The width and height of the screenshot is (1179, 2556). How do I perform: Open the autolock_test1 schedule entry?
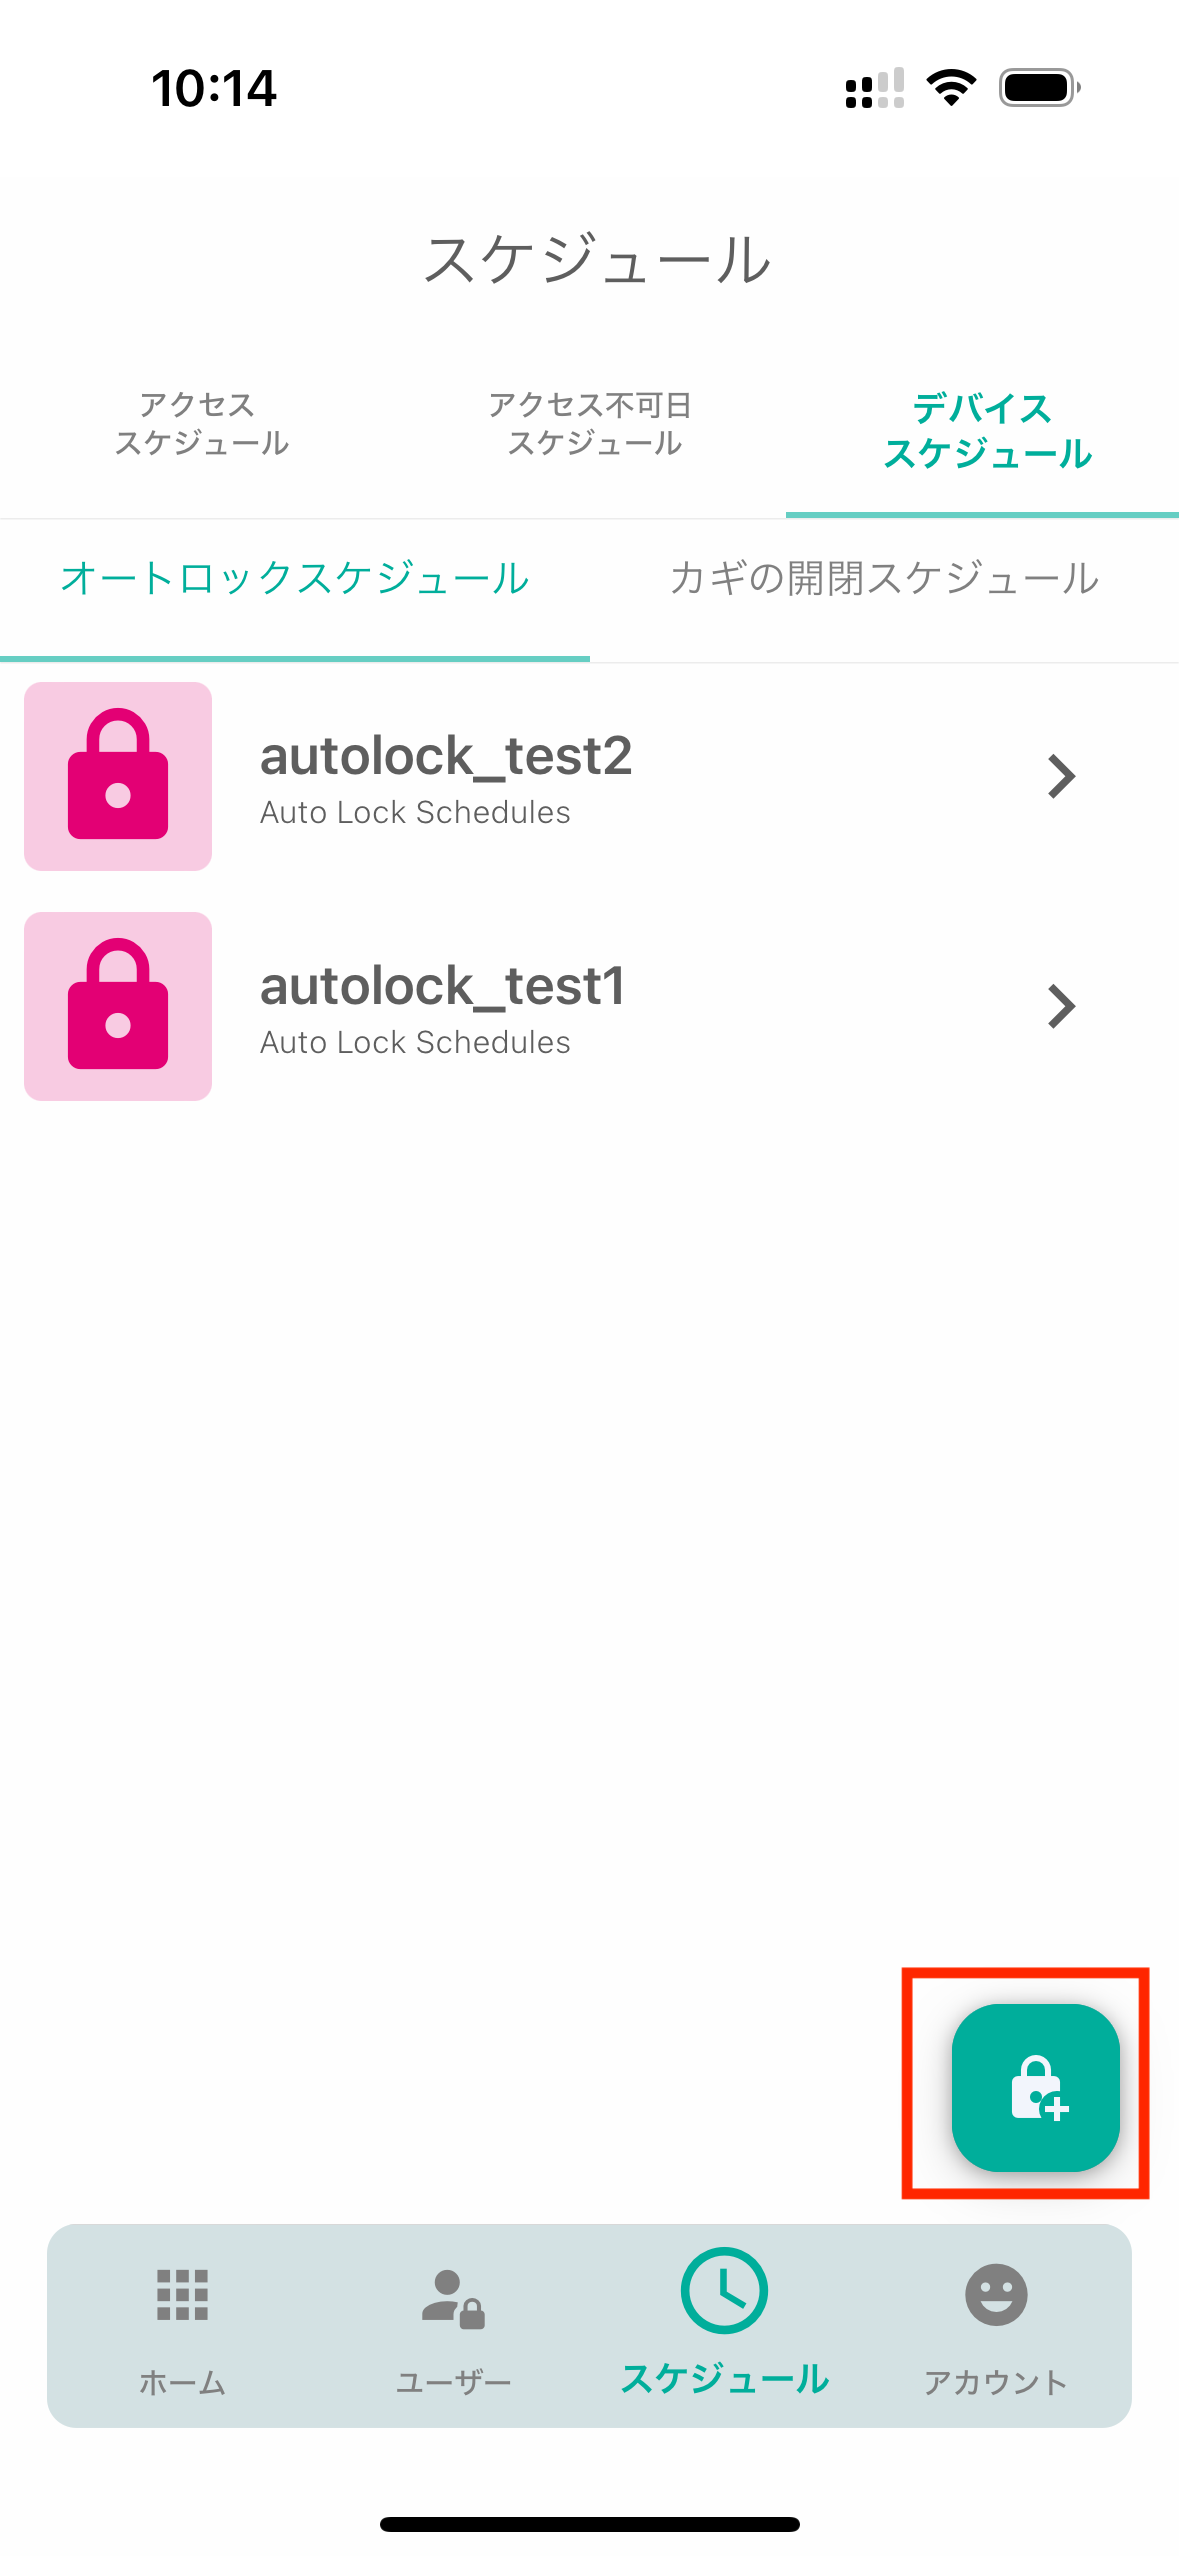coord(589,1006)
